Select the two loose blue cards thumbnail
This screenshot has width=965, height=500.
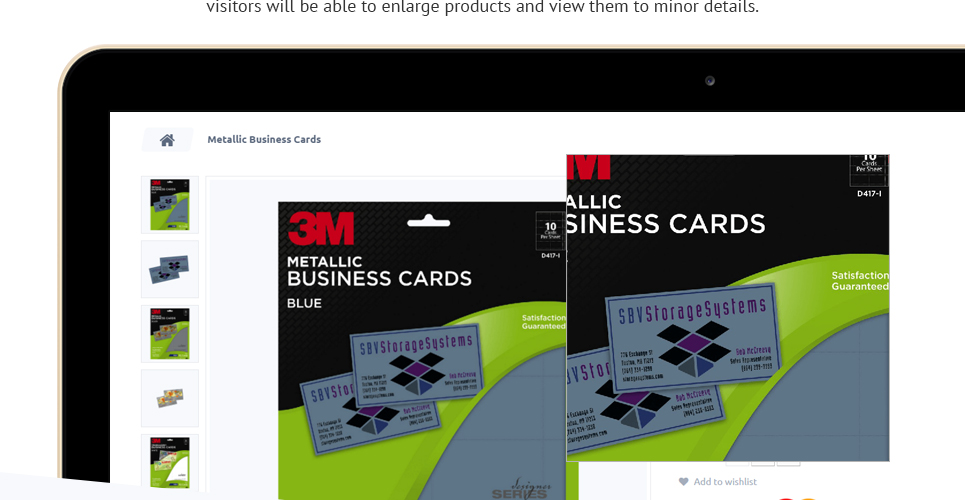tap(170, 269)
